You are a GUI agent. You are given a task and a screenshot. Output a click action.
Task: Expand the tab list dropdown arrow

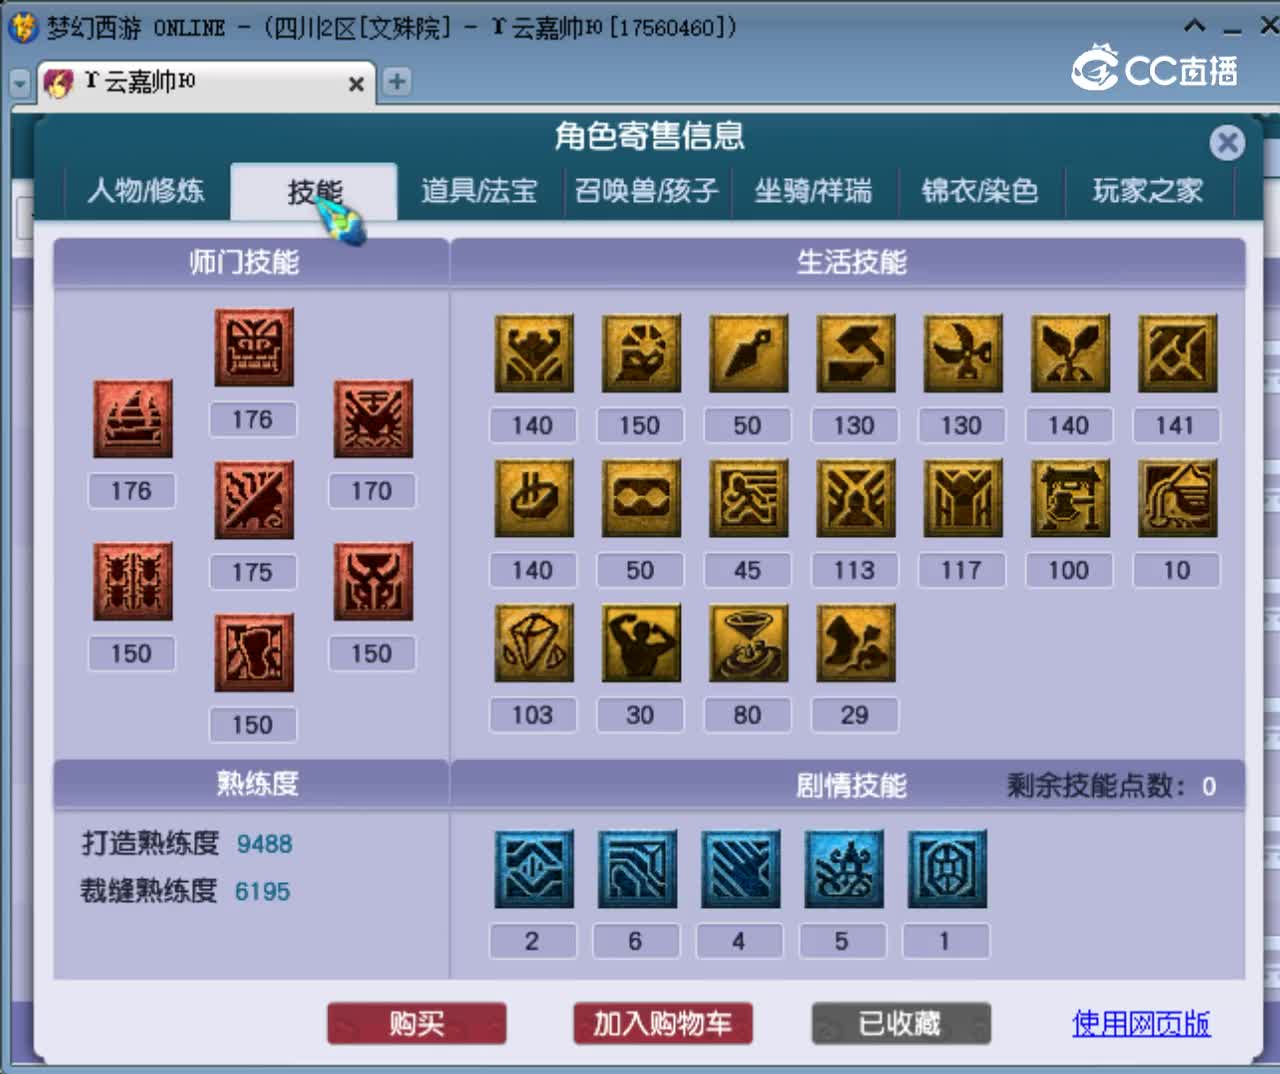pos(20,84)
